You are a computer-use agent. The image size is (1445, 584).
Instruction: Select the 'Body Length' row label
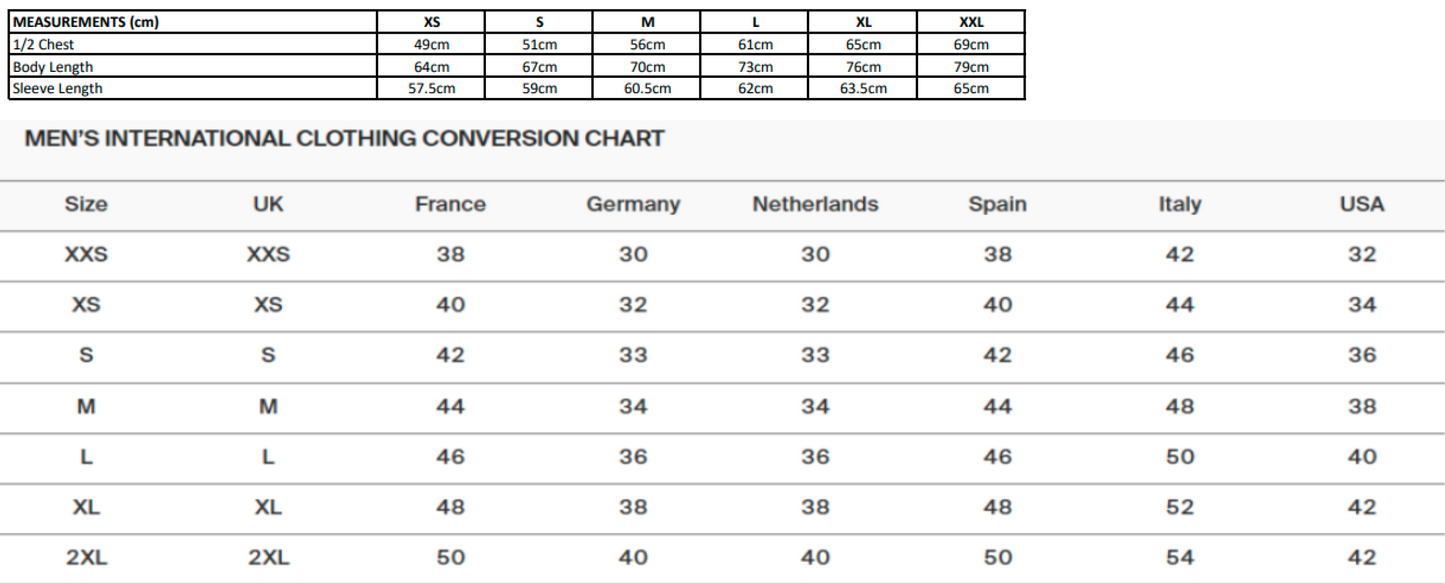(x=53, y=67)
